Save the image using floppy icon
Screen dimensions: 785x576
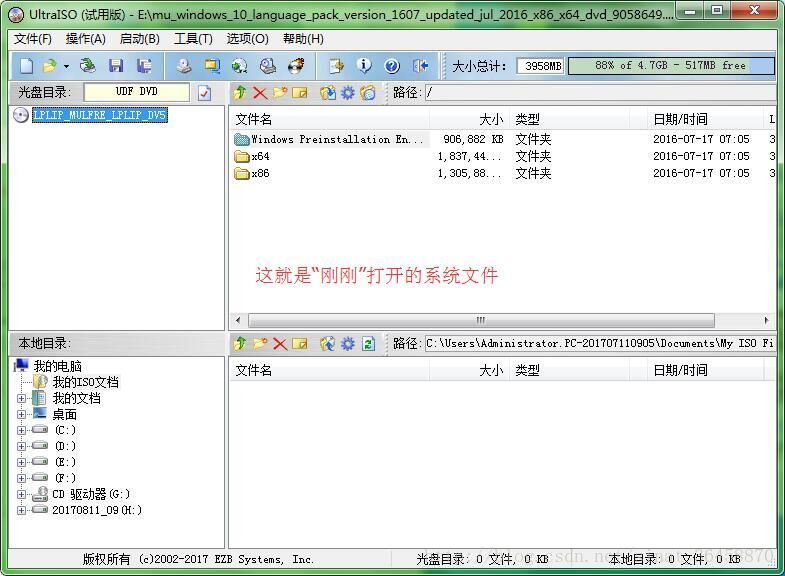(x=116, y=66)
